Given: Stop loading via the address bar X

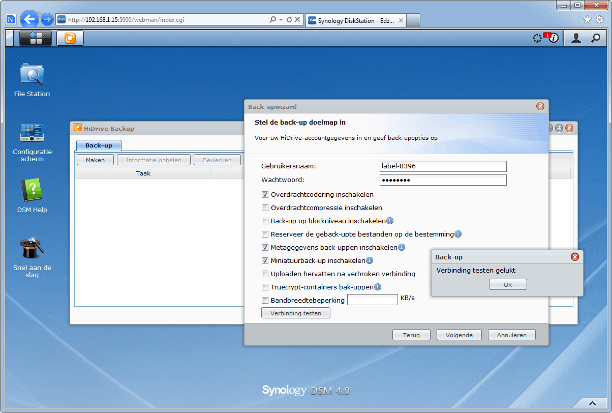Looking at the screenshot, I should (x=297, y=19).
